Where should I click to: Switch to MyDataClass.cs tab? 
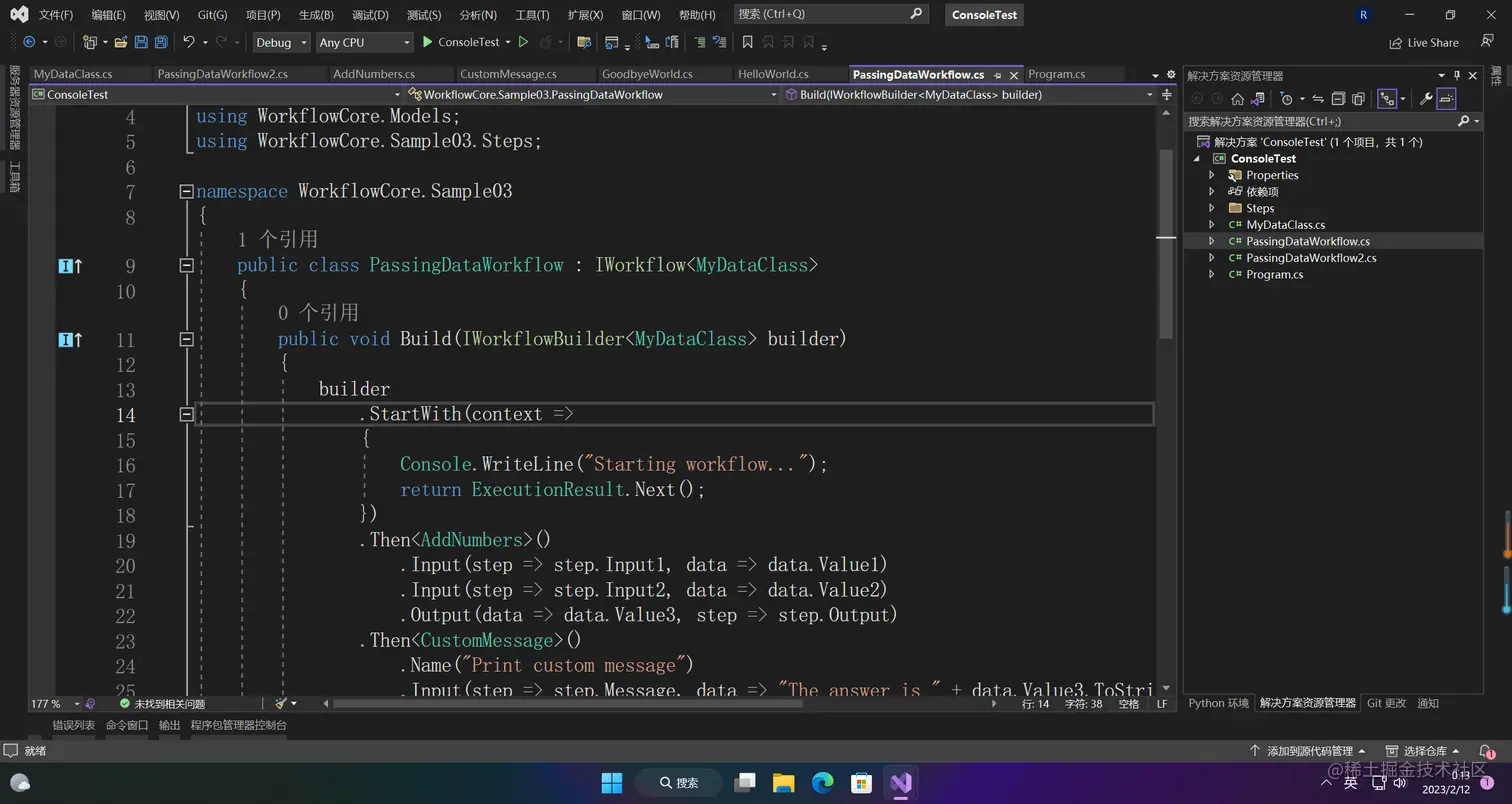73,74
